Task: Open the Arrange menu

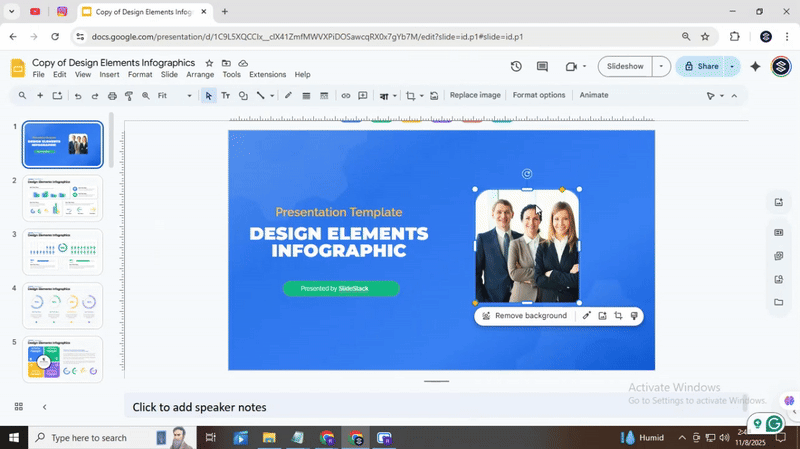Action: 200,75
